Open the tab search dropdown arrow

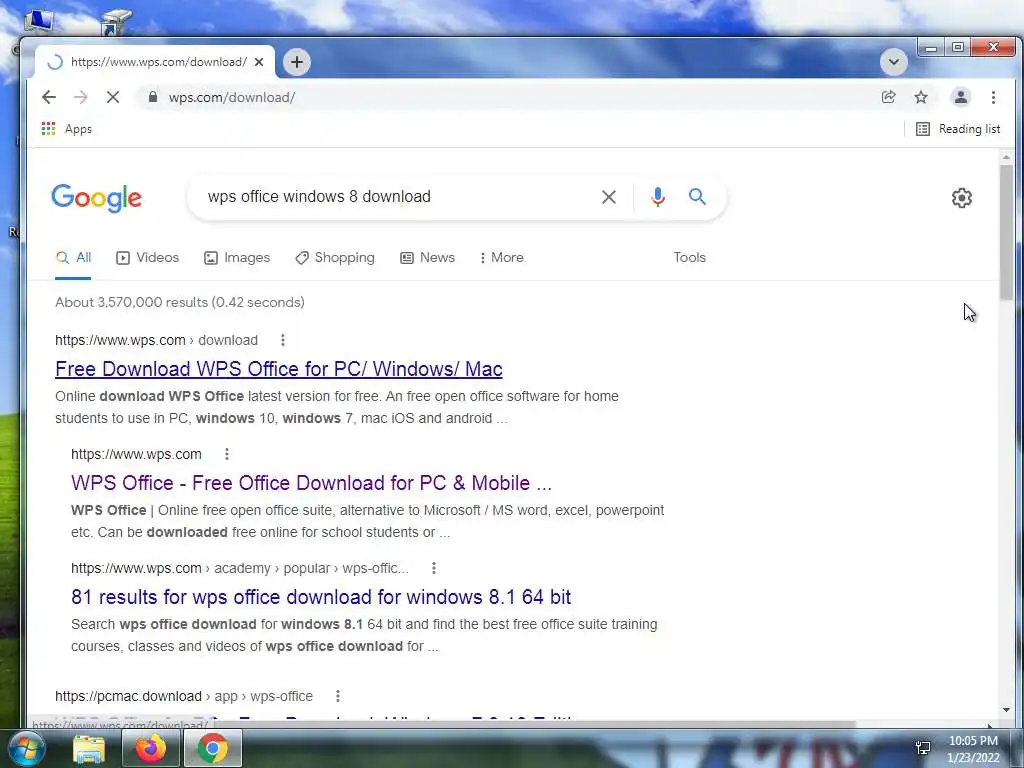[x=893, y=62]
